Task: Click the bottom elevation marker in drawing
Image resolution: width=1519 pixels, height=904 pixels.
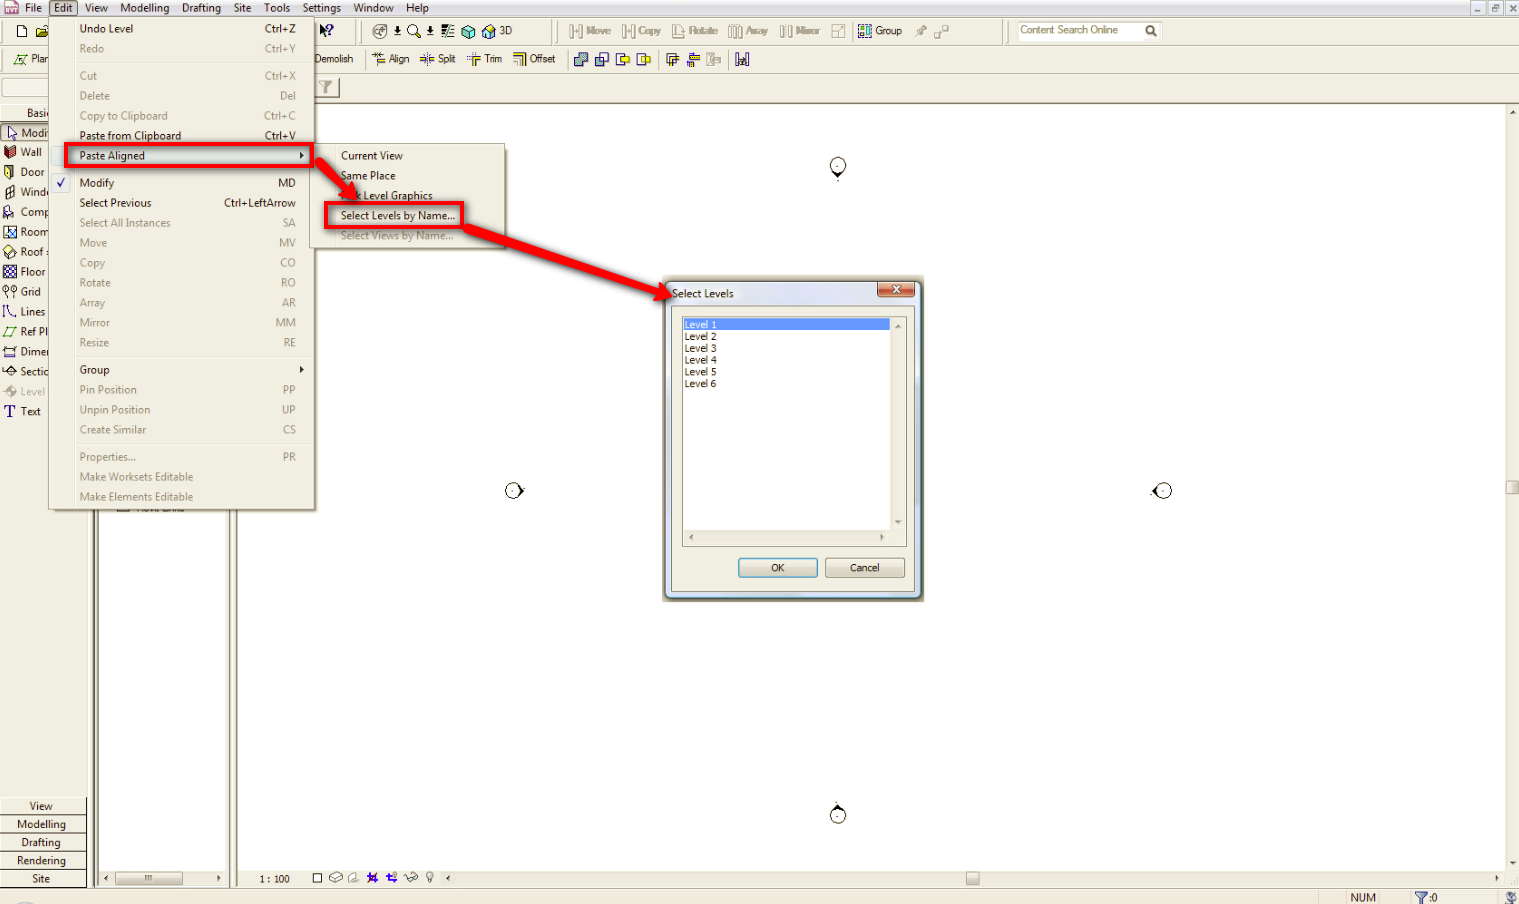Action: click(x=838, y=814)
